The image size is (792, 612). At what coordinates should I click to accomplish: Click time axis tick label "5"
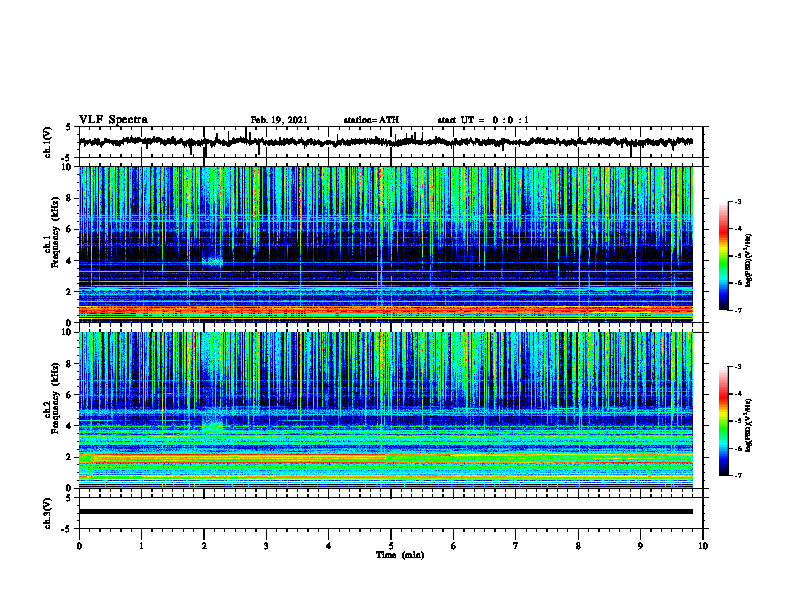[391, 546]
